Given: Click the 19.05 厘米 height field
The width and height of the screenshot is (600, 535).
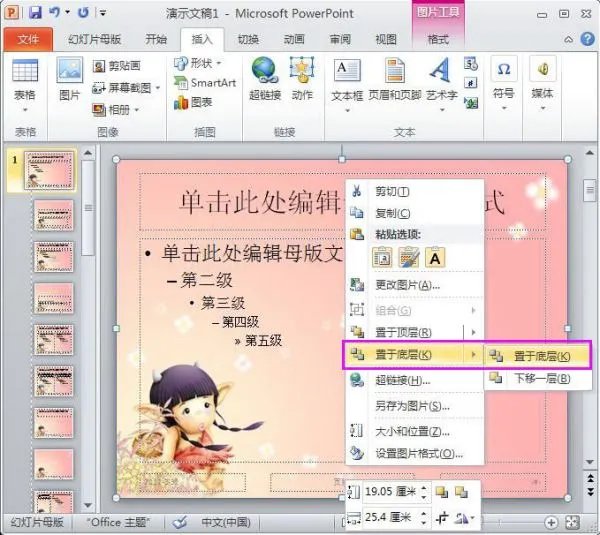Looking at the screenshot, I should pos(388,492).
